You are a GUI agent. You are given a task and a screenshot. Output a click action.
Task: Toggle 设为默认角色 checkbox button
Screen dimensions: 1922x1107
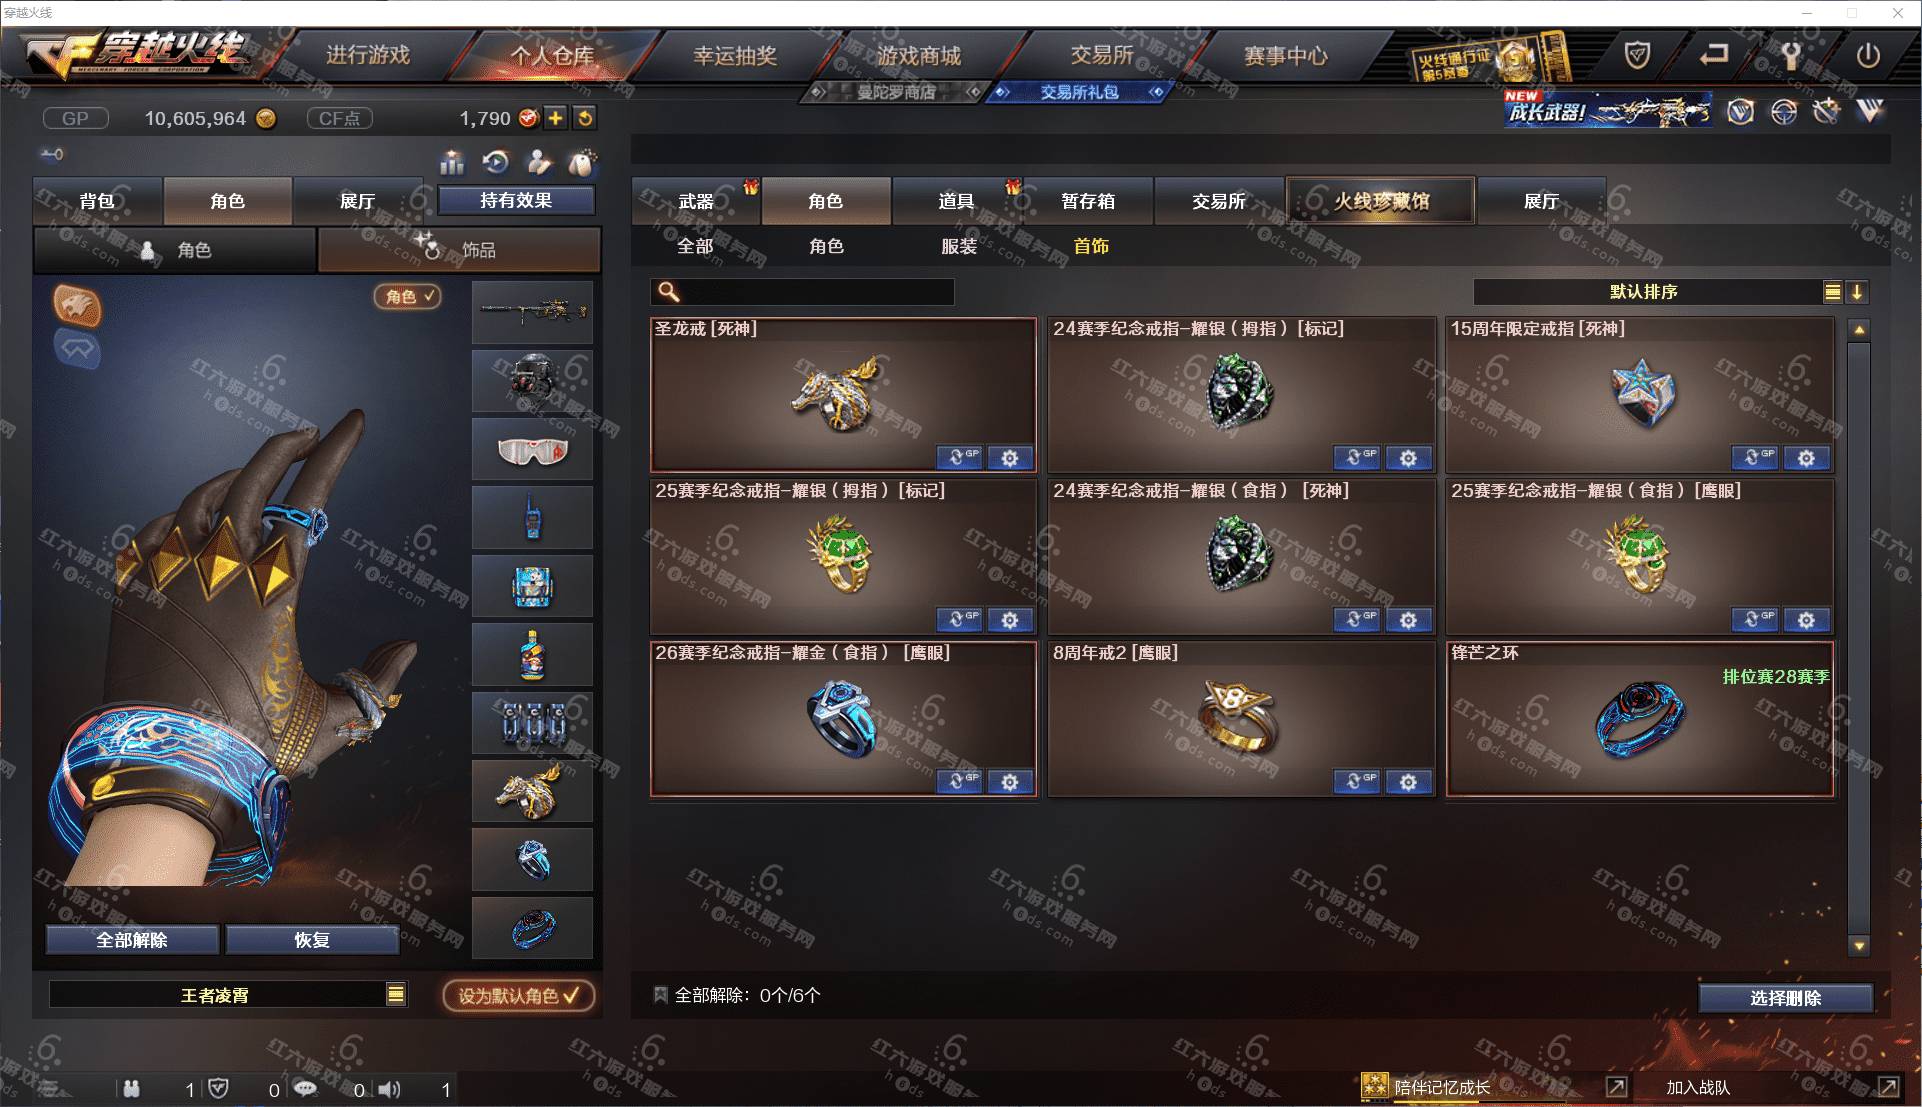tap(518, 996)
